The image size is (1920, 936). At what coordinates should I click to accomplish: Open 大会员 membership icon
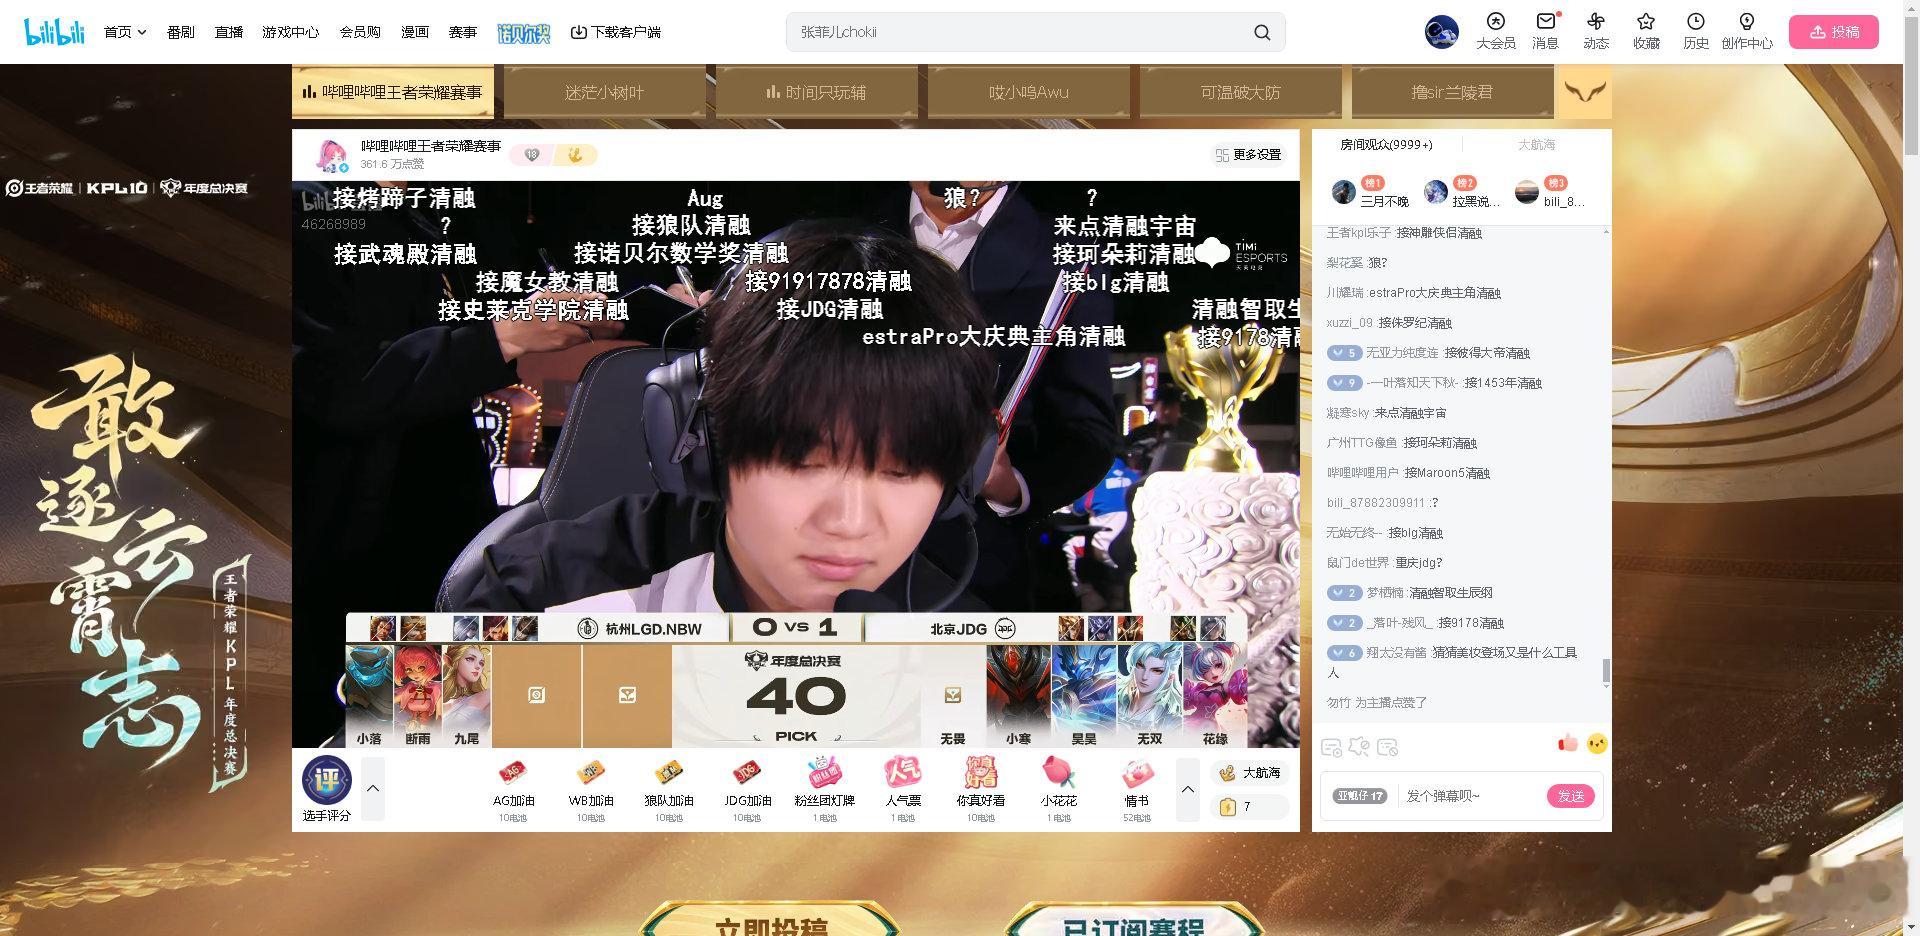tap(1495, 31)
